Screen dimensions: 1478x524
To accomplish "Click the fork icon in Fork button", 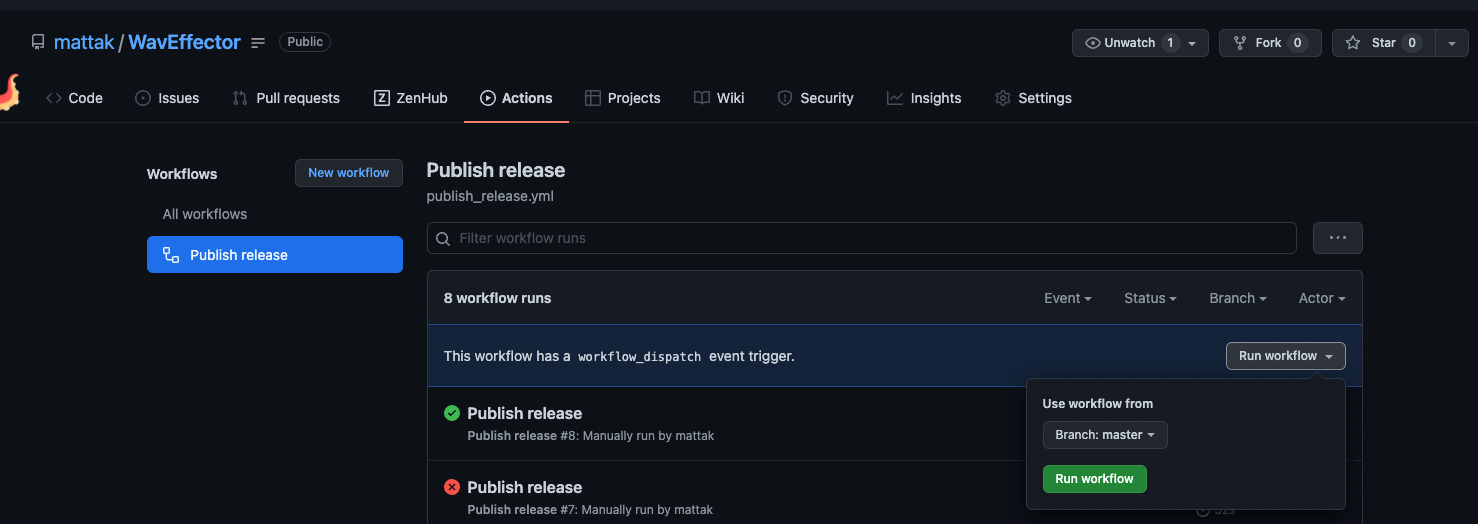I will pos(1240,43).
